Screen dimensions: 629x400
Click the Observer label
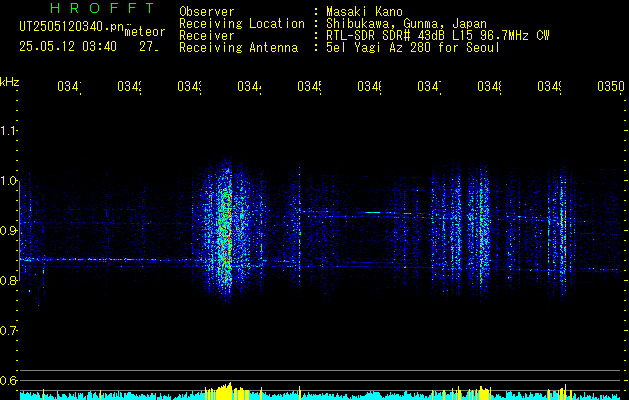[207, 12]
